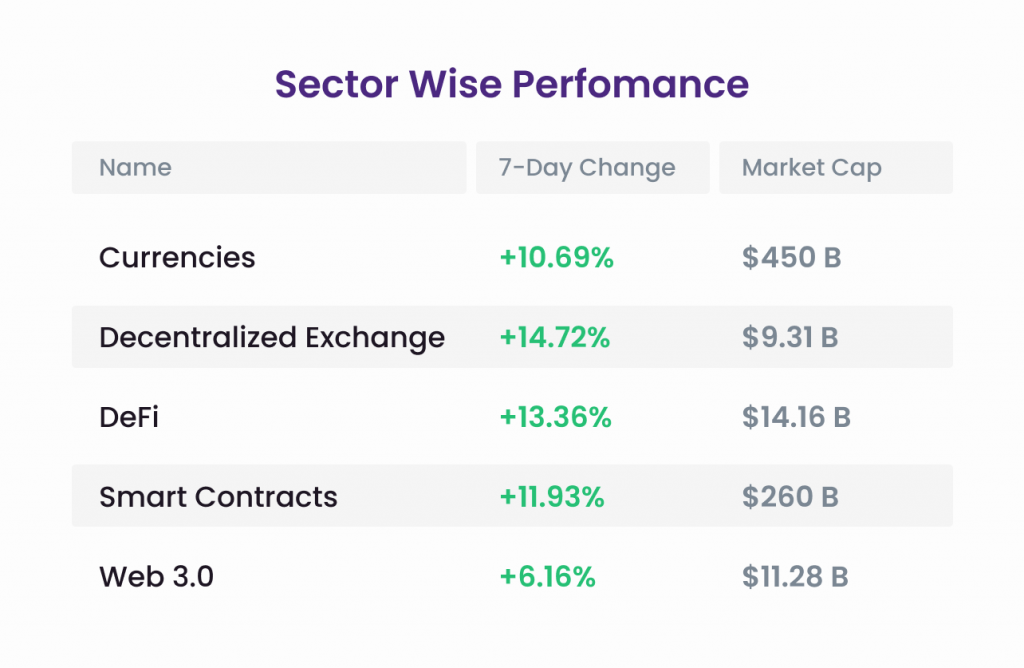Select the shaded Smart Contracts row background
The width and height of the screenshot is (1024, 668).
(512, 496)
